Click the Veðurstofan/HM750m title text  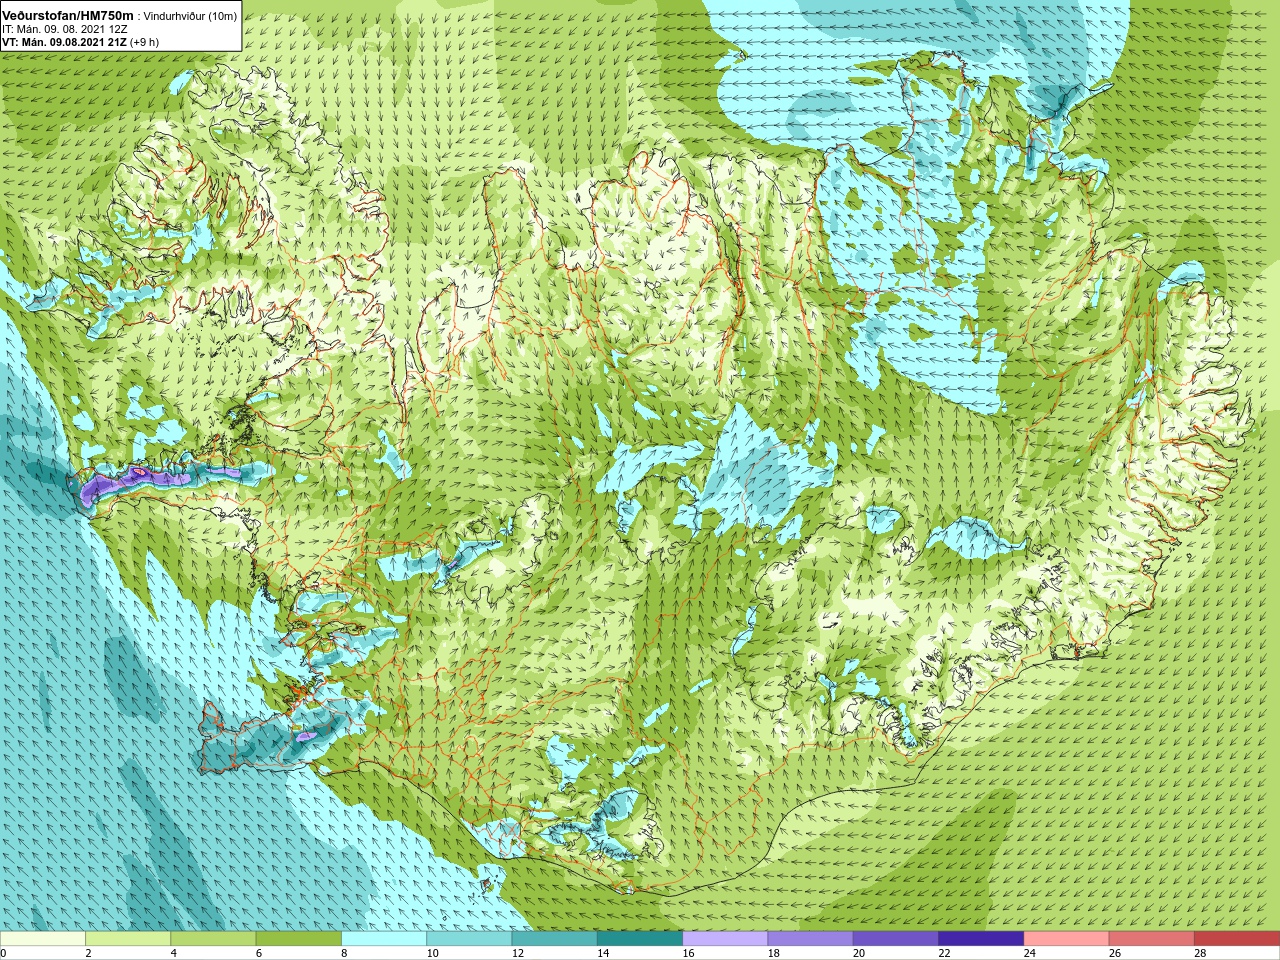coord(68,16)
